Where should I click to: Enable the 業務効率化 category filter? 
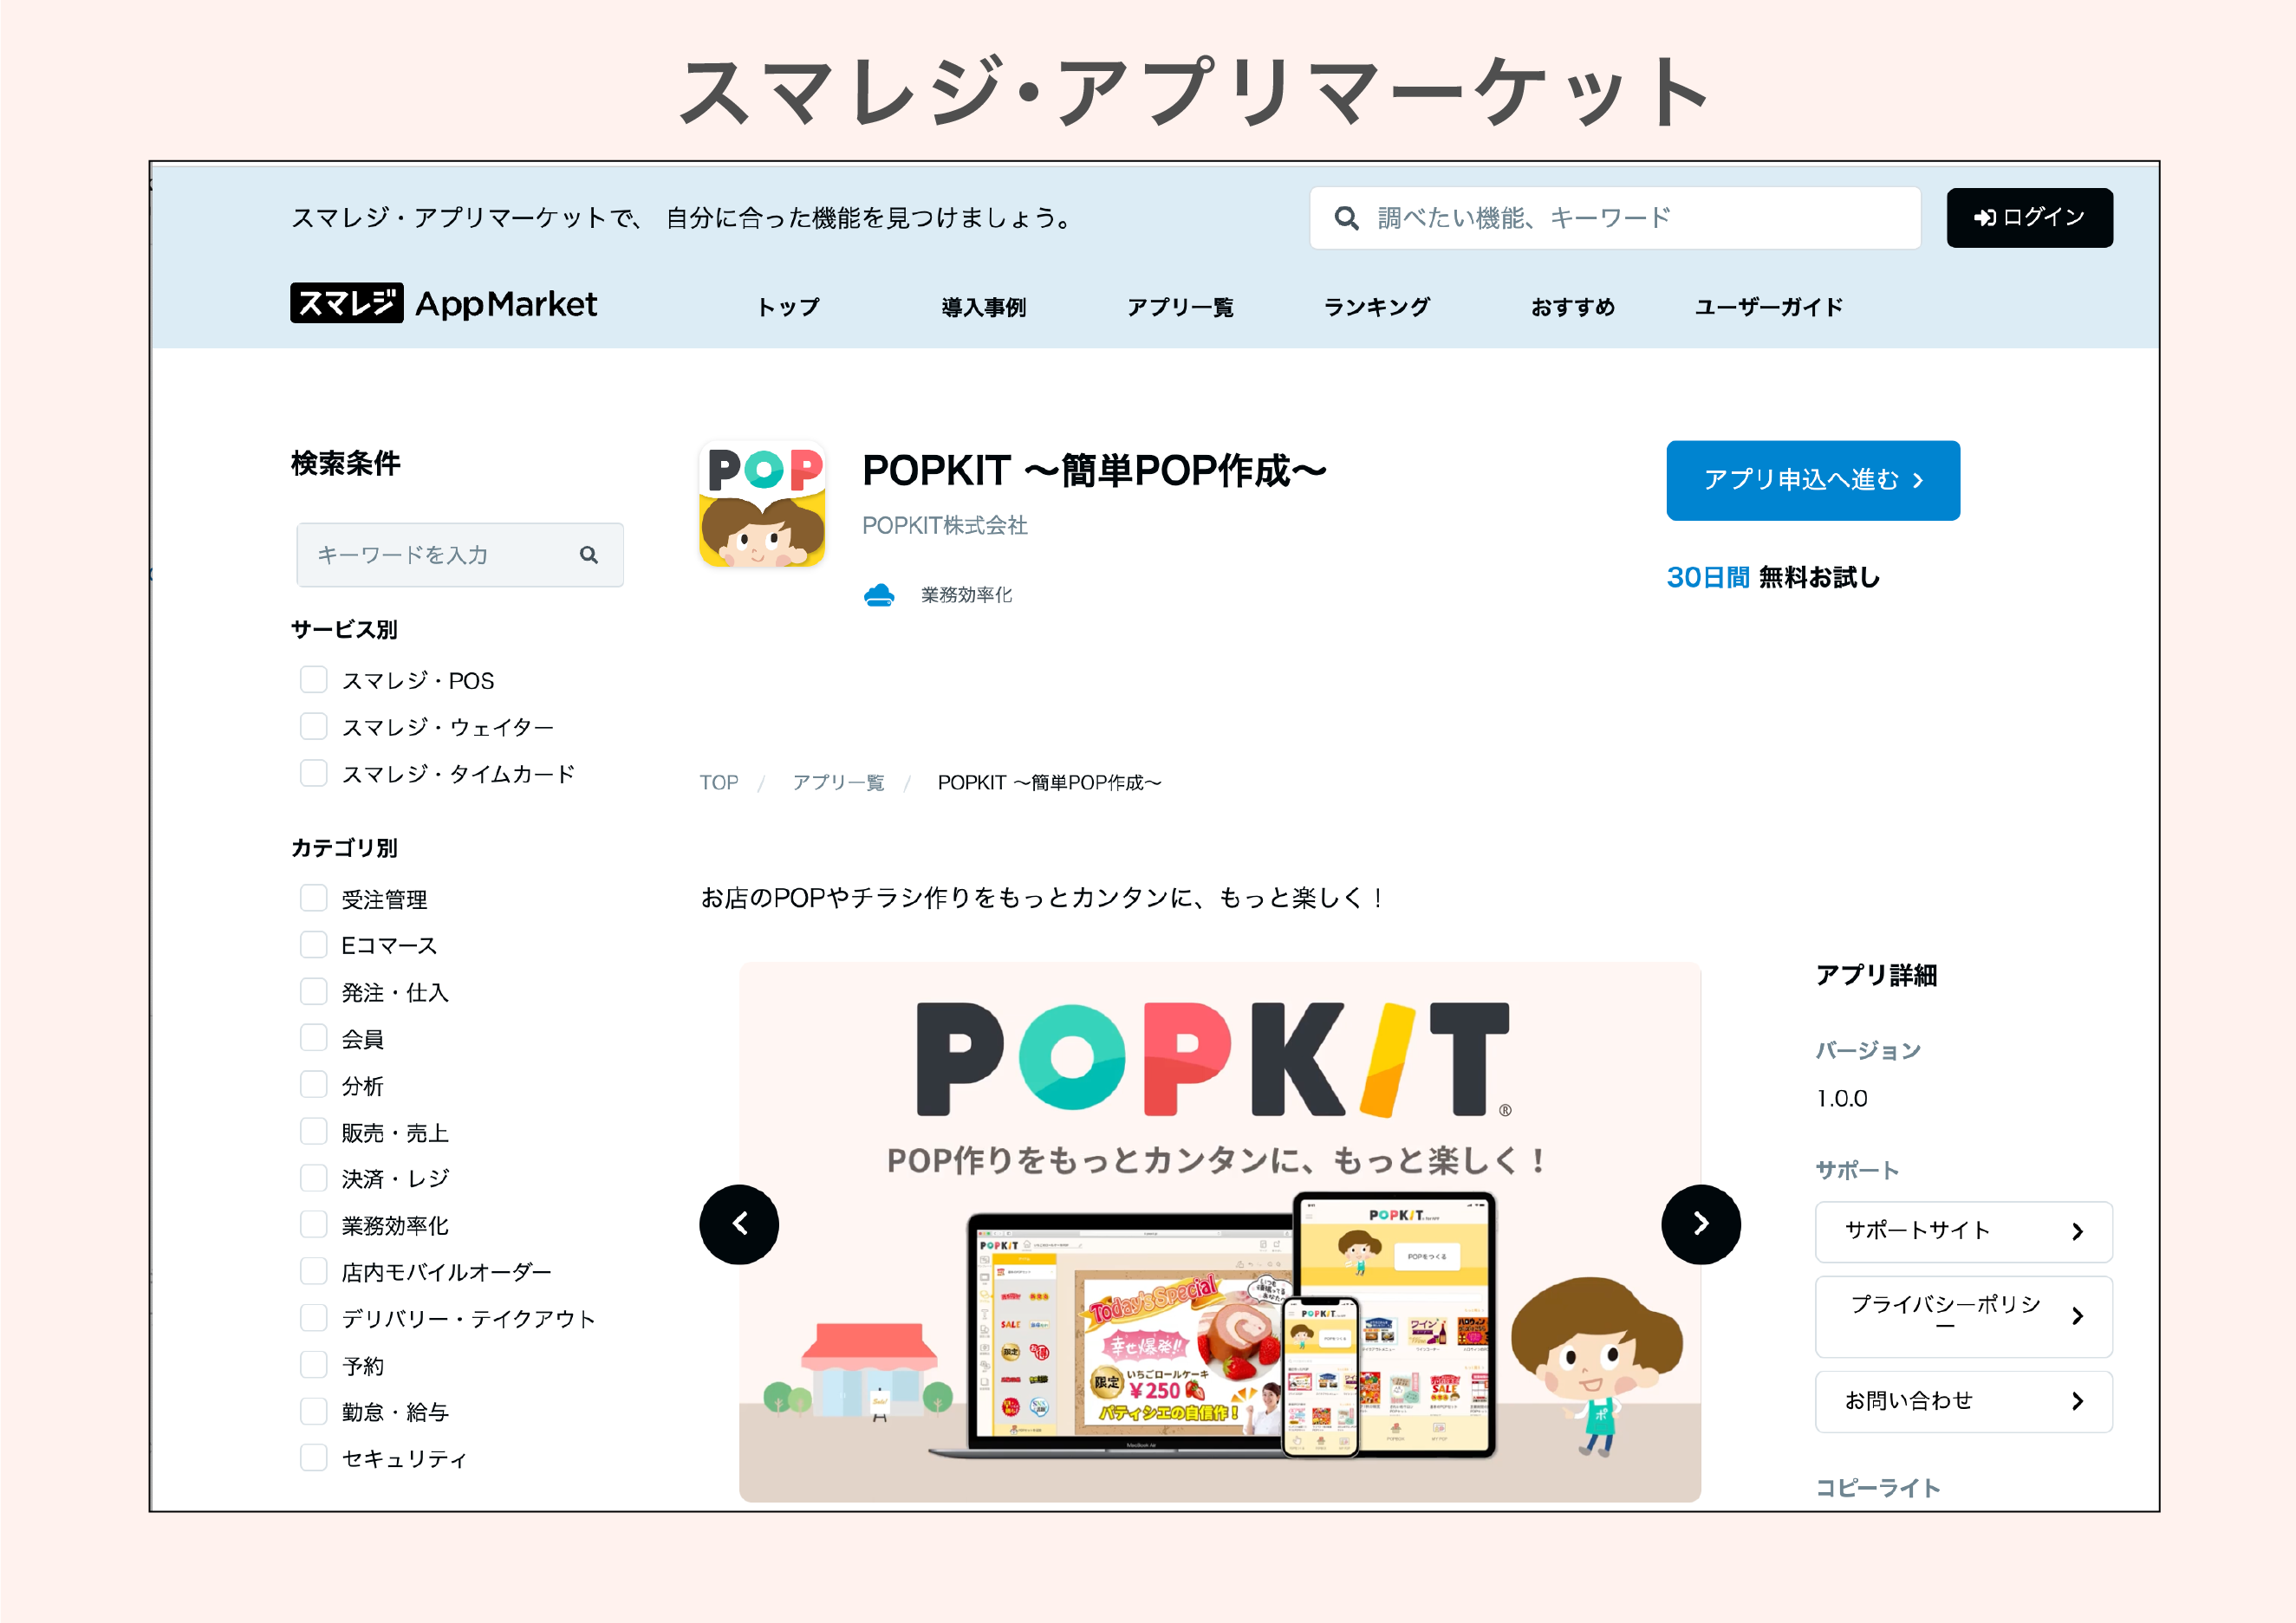314,1225
